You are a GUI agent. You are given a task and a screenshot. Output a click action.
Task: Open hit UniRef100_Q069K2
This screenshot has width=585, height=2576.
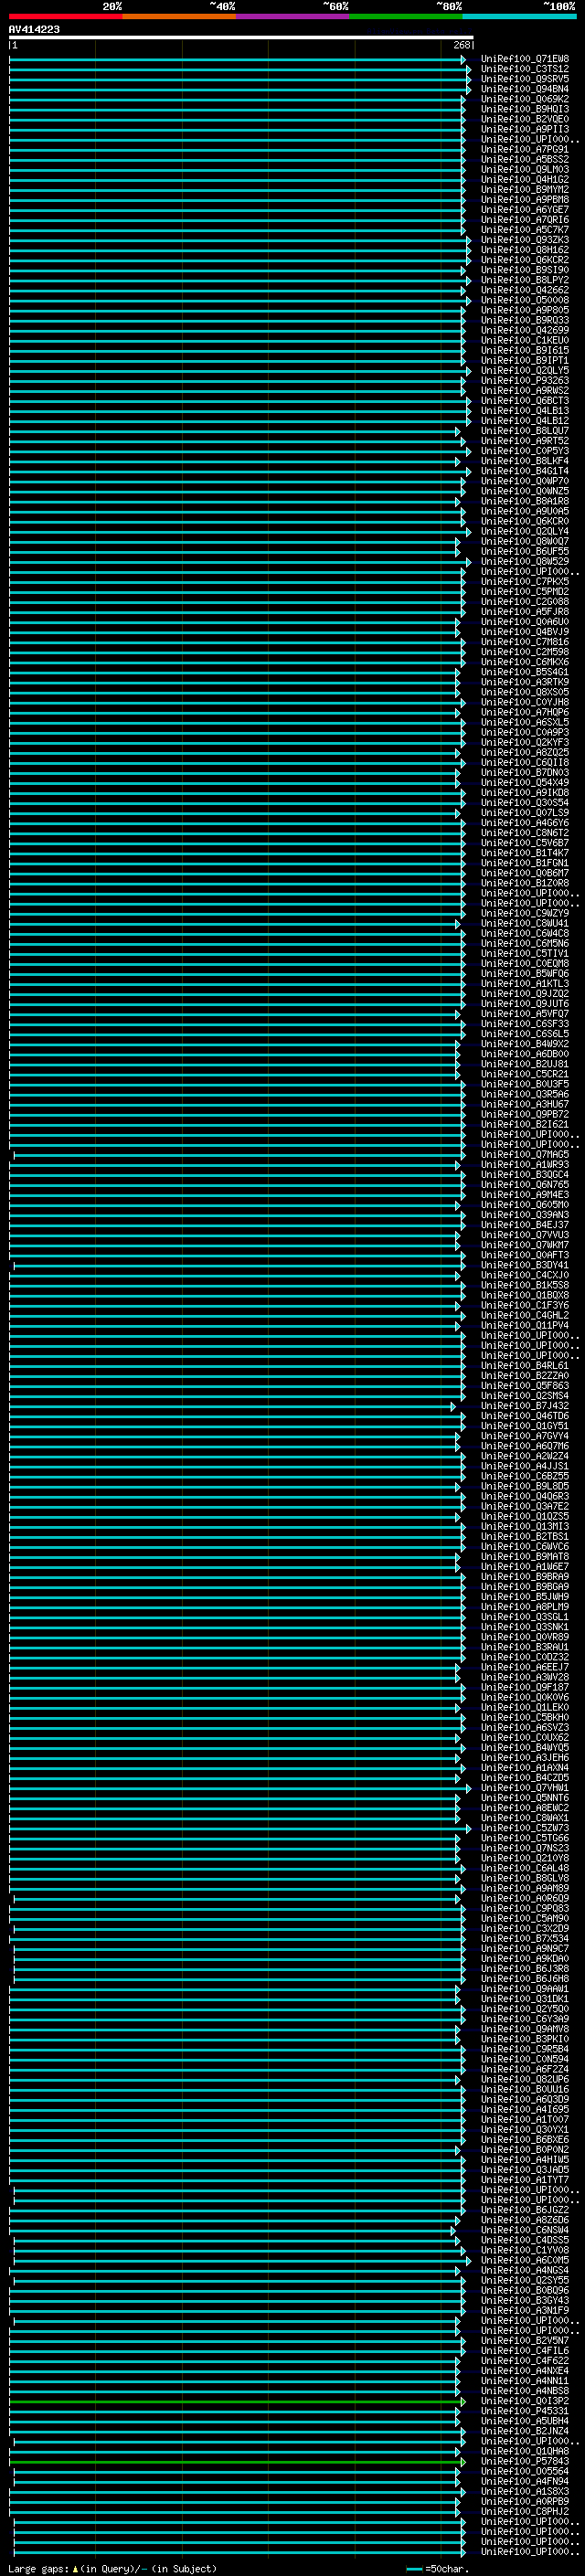coord(525,99)
